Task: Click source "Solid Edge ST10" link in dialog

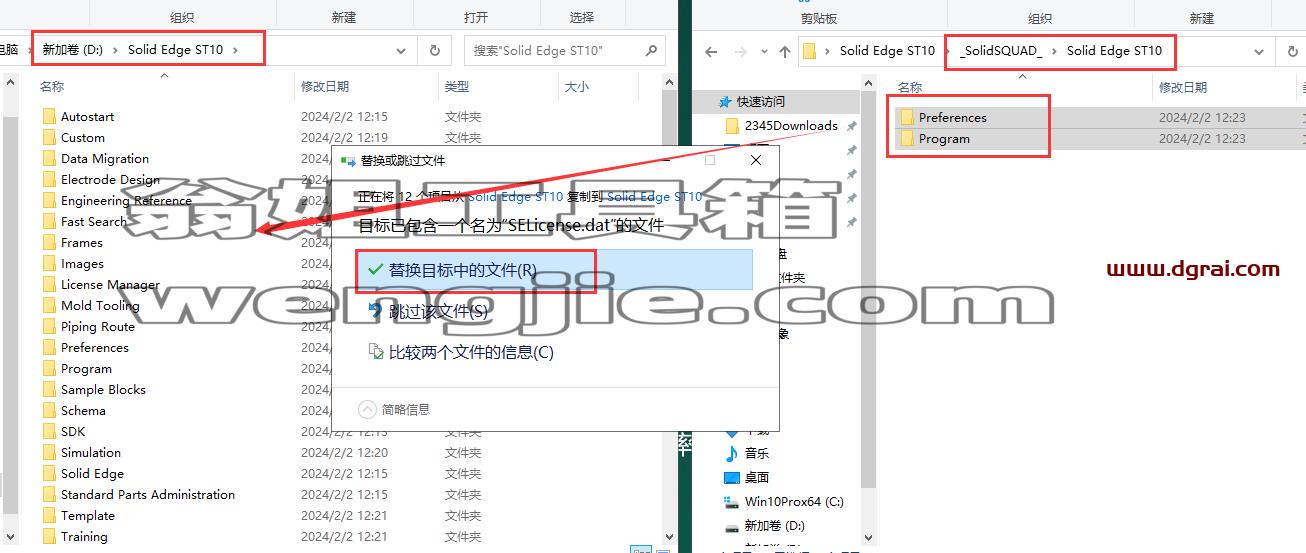Action: [x=515, y=197]
